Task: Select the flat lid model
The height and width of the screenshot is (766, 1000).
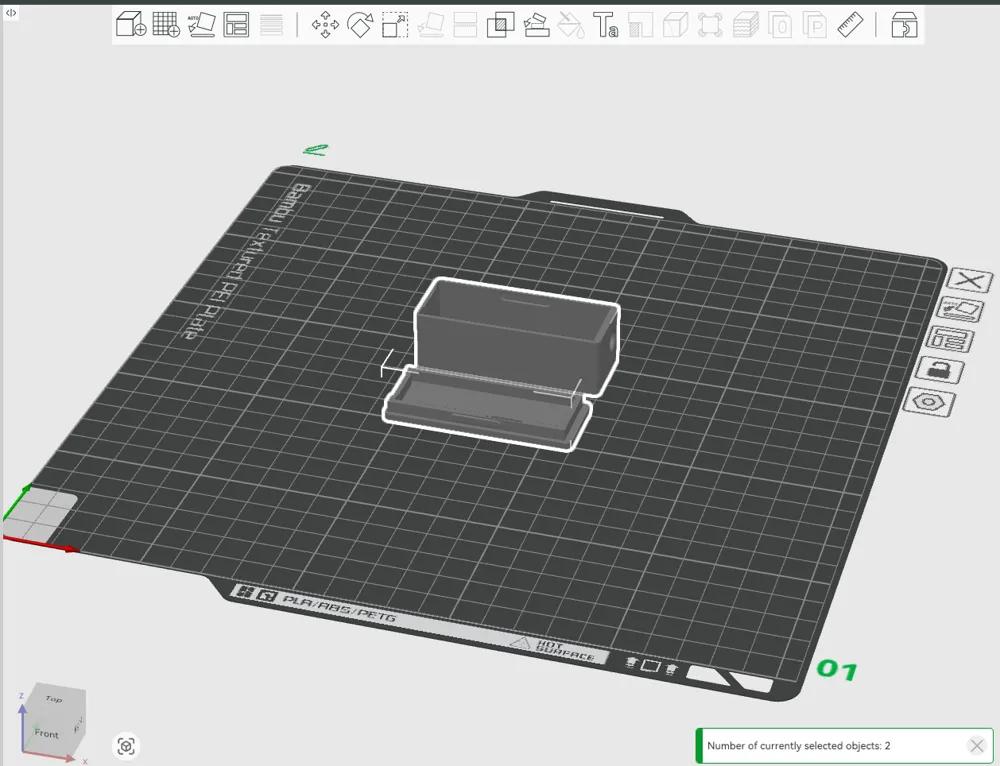Action: [x=488, y=411]
